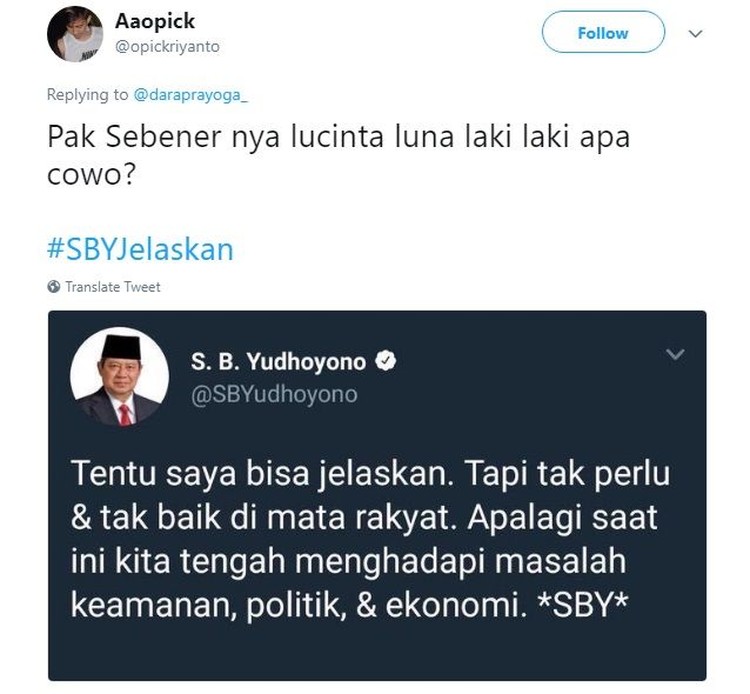The width and height of the screenshot is (750, 694).
Task: Open the embedded dark tweet image
Action: [x=377, y=496]
